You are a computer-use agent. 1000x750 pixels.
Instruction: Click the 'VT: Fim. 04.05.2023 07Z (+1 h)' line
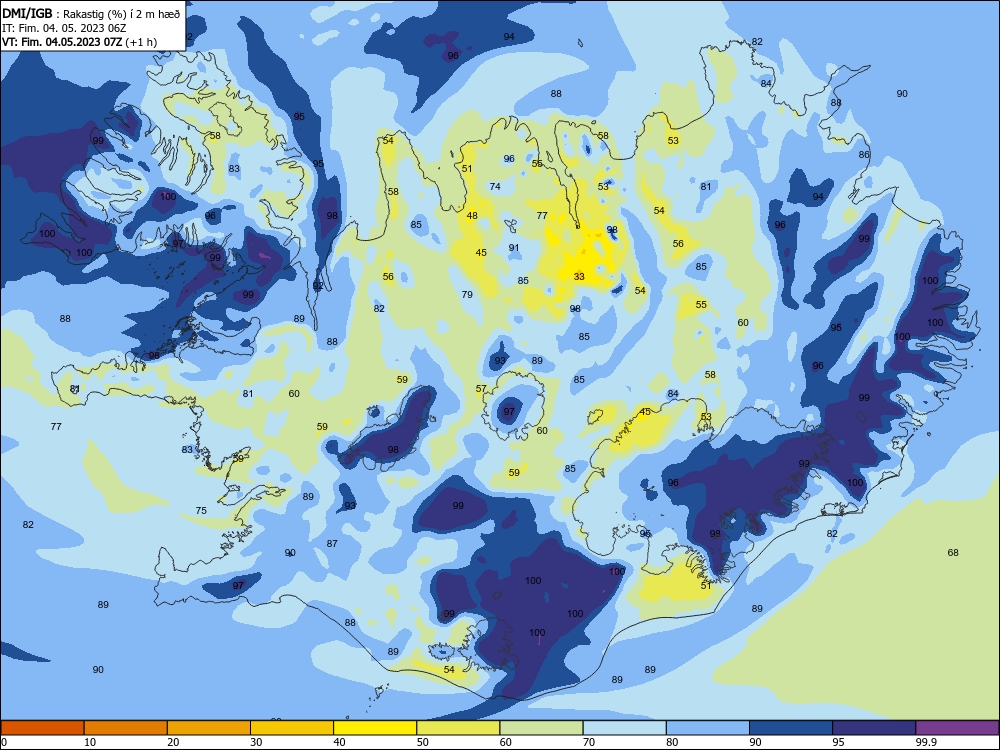[x=79, y=42]
